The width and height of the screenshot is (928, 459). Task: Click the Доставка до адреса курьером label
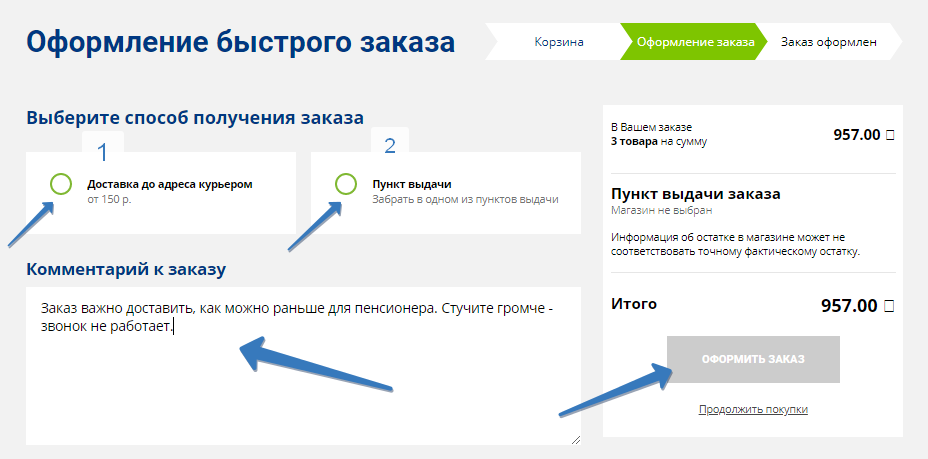(169, 184)
